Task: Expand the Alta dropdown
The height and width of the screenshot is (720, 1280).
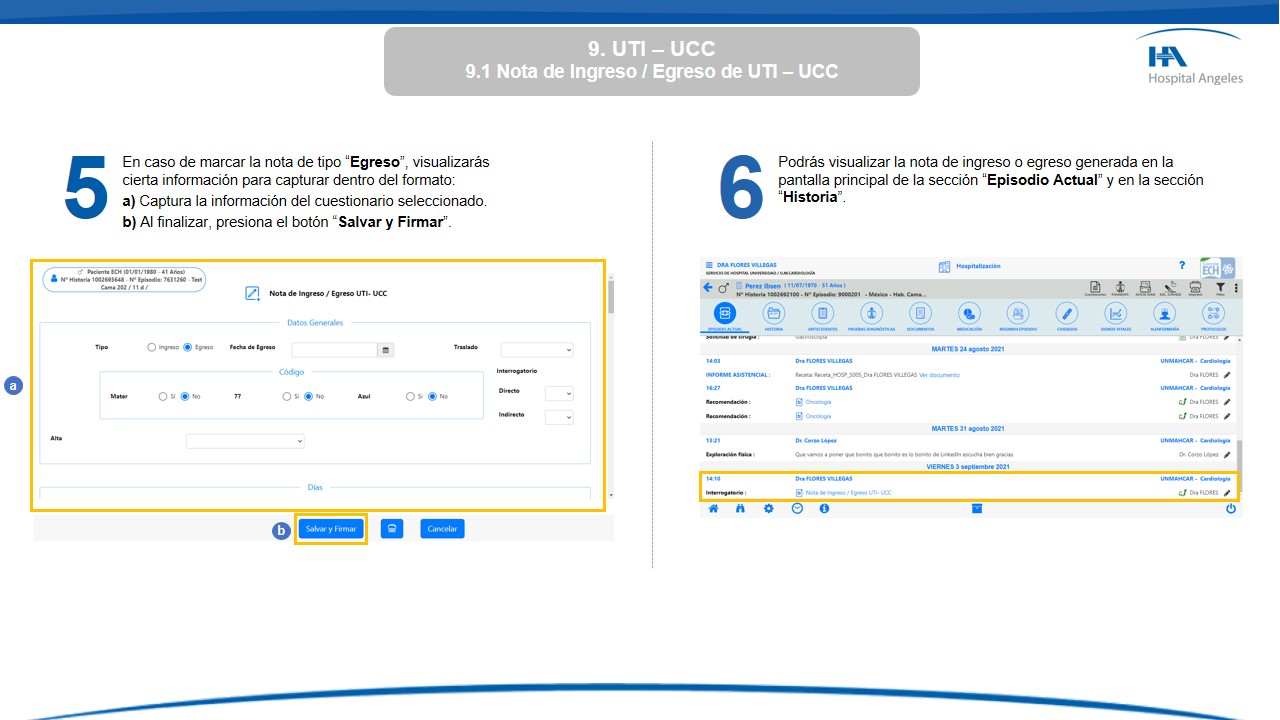Action: tap(245, 441)
